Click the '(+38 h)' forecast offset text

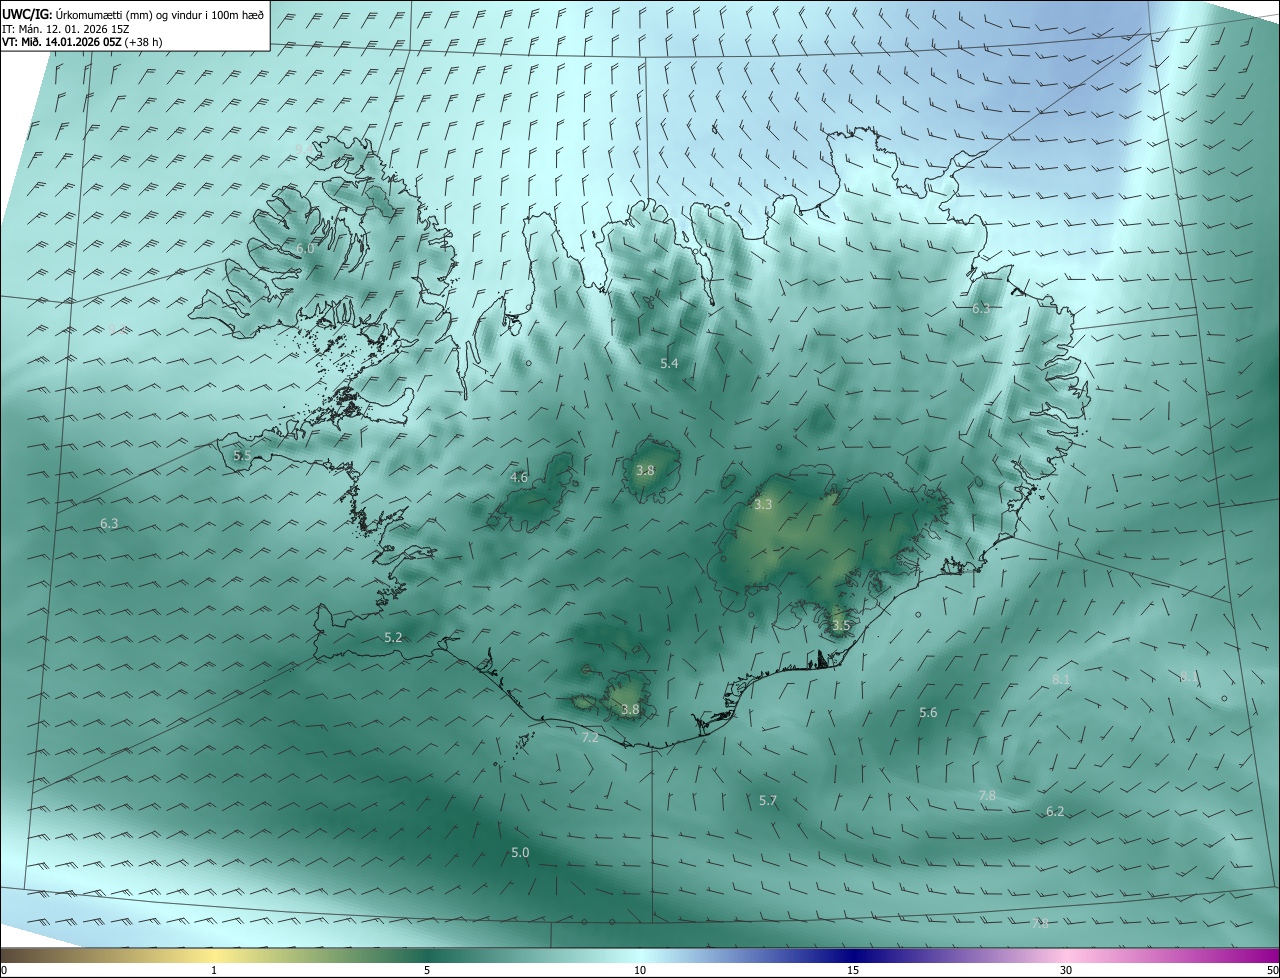tap(144, 42)
